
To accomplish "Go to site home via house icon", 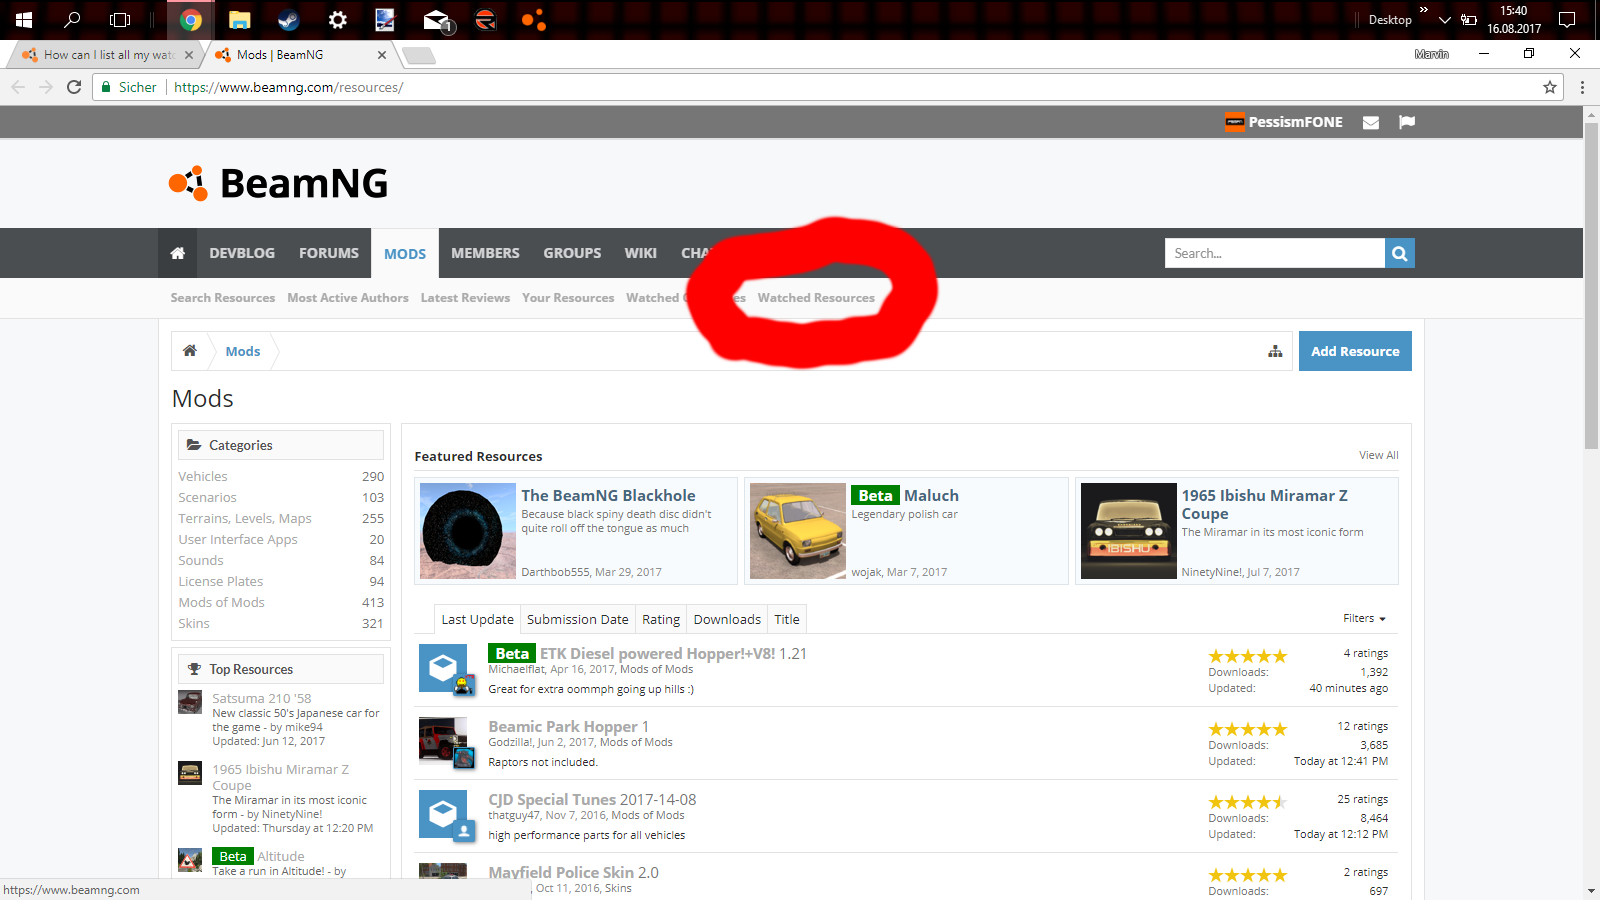I will click(178, 253).
